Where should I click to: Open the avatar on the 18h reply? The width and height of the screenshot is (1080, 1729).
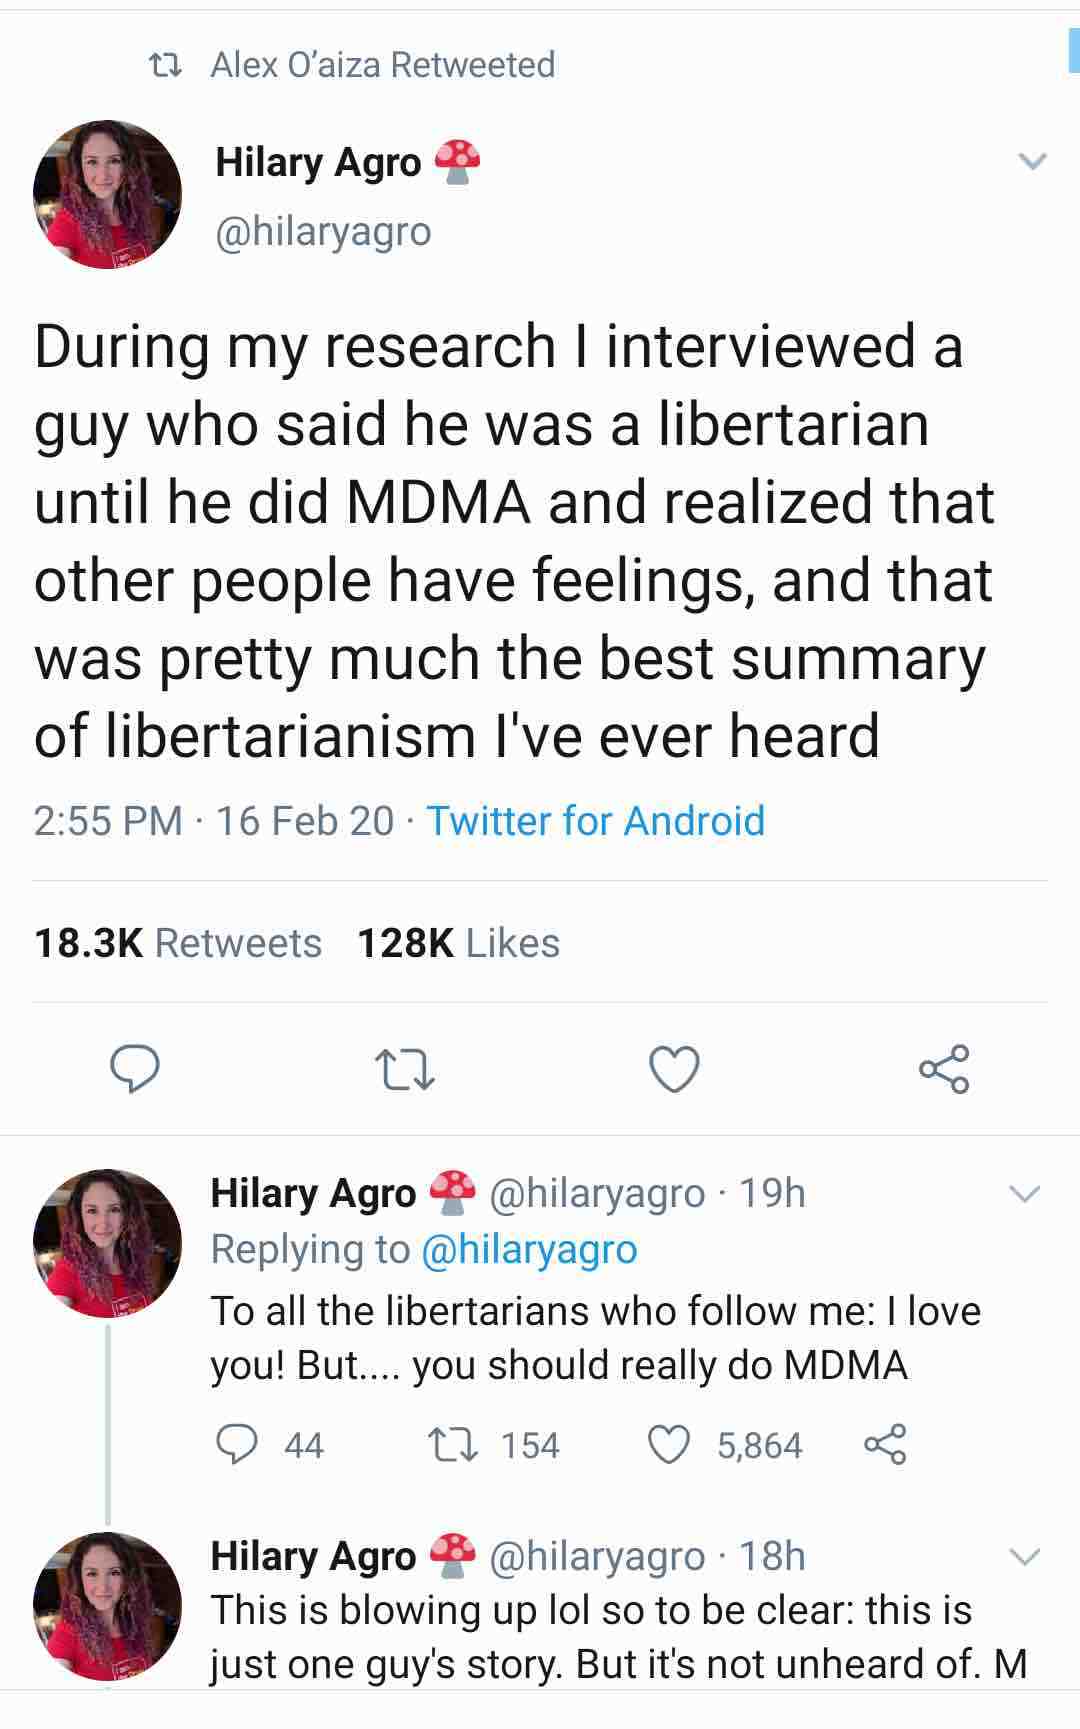coord(108,1606)
